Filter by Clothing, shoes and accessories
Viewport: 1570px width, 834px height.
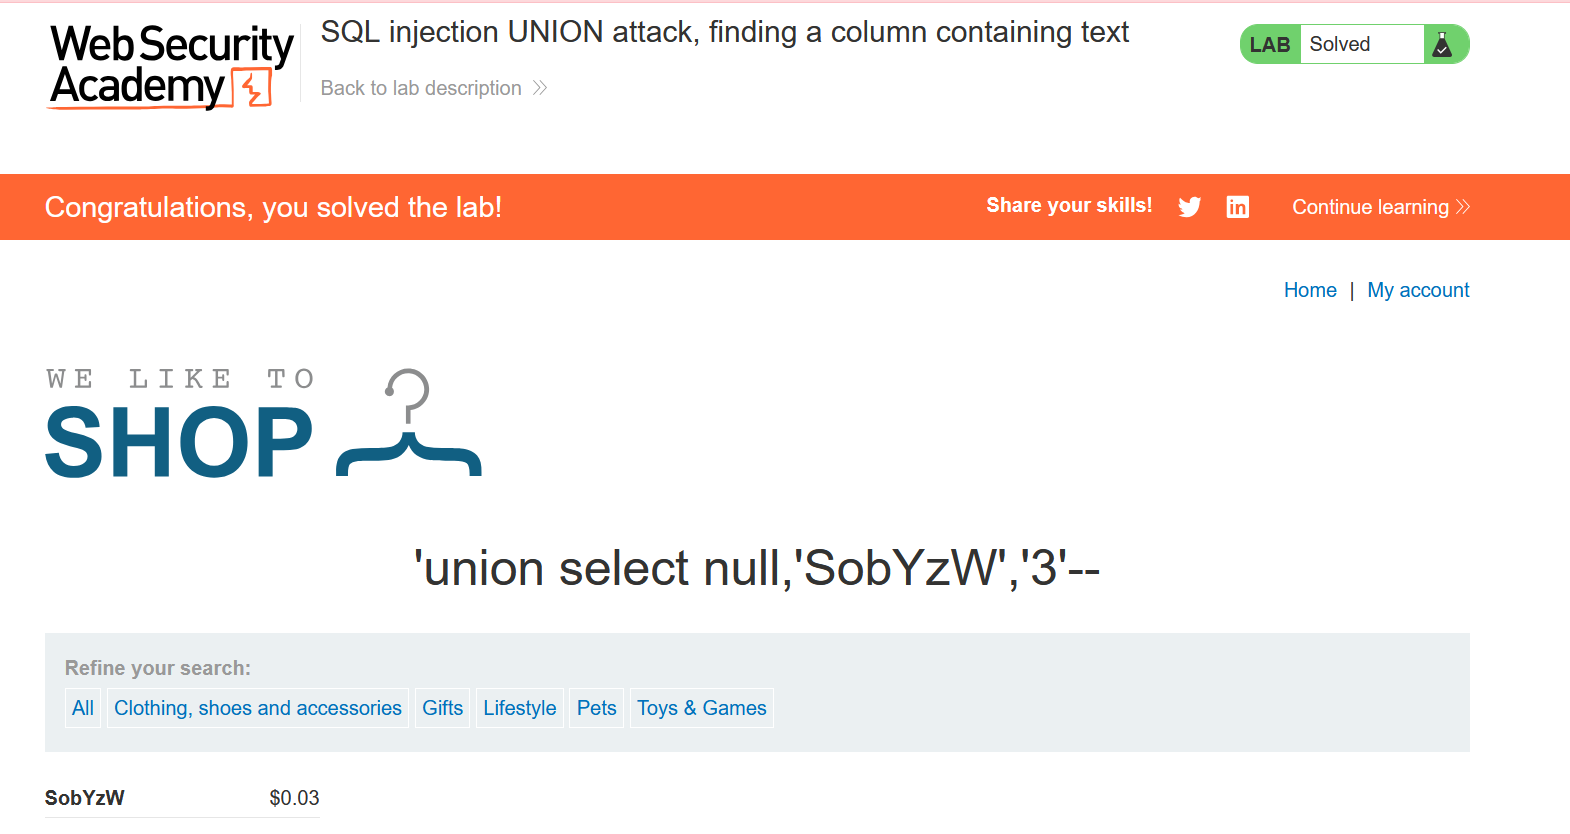click(258, 708)
